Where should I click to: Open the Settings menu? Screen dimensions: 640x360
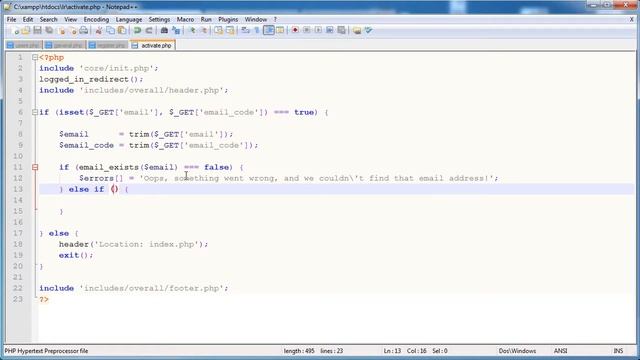coord(159,19)
